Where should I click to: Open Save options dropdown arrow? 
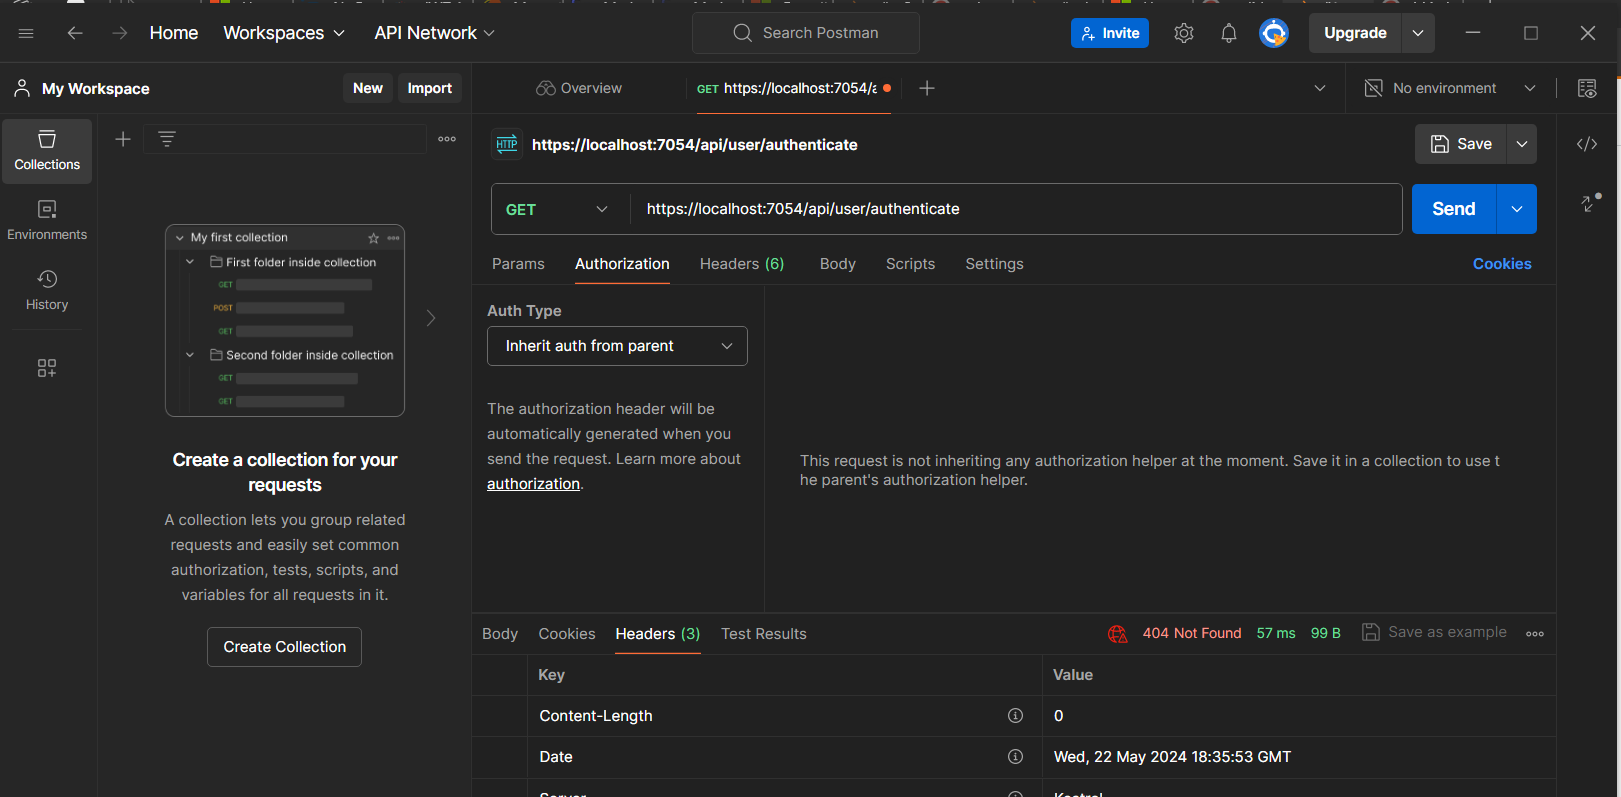pos(1522,144)
